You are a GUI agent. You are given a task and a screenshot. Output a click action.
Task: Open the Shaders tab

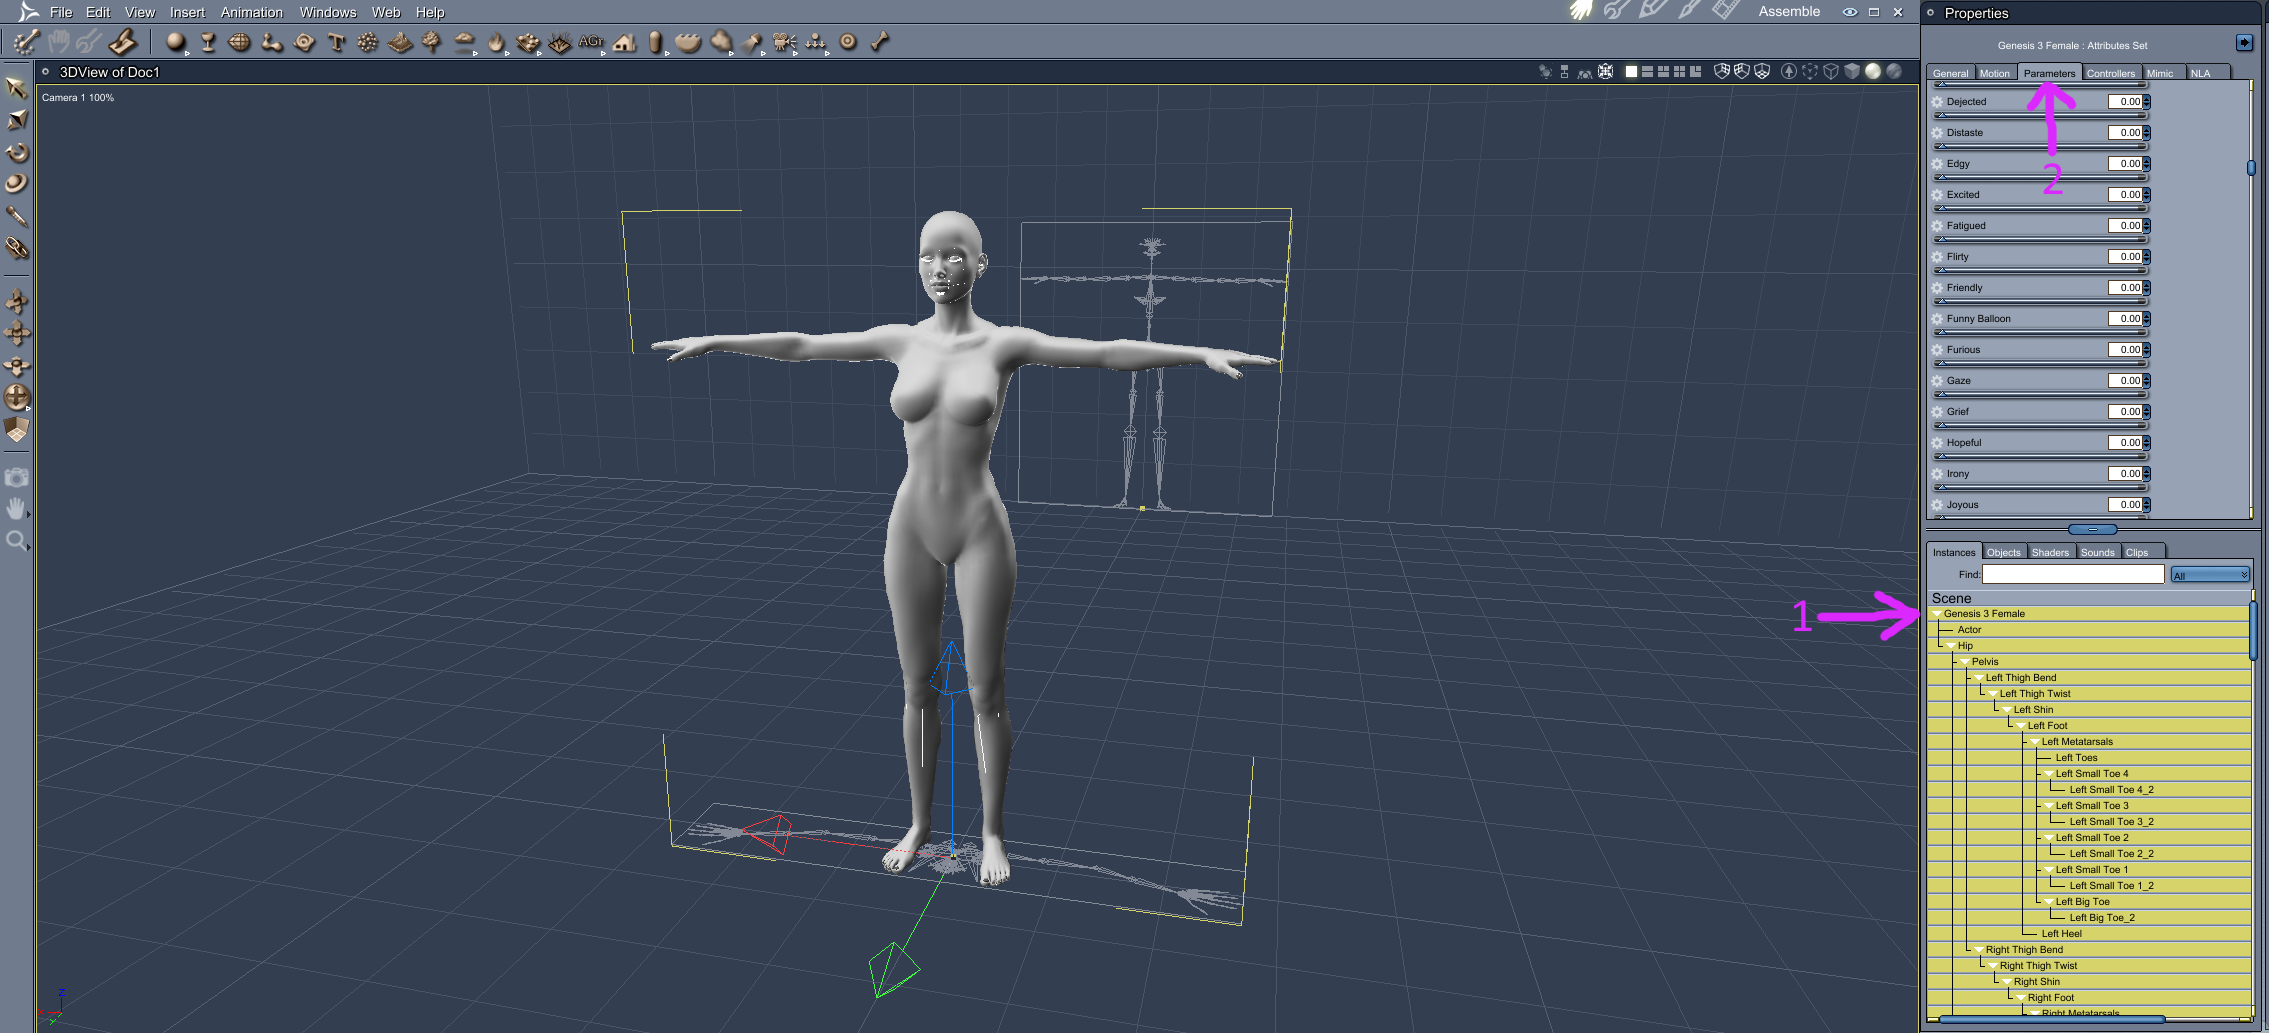[x=2050, y=552]
